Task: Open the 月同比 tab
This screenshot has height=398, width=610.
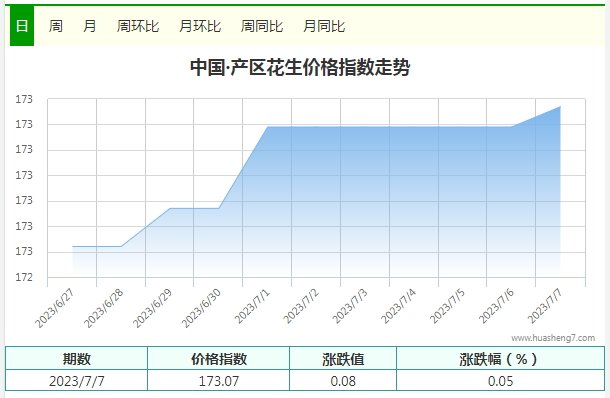Action: (x=324, y=26)
